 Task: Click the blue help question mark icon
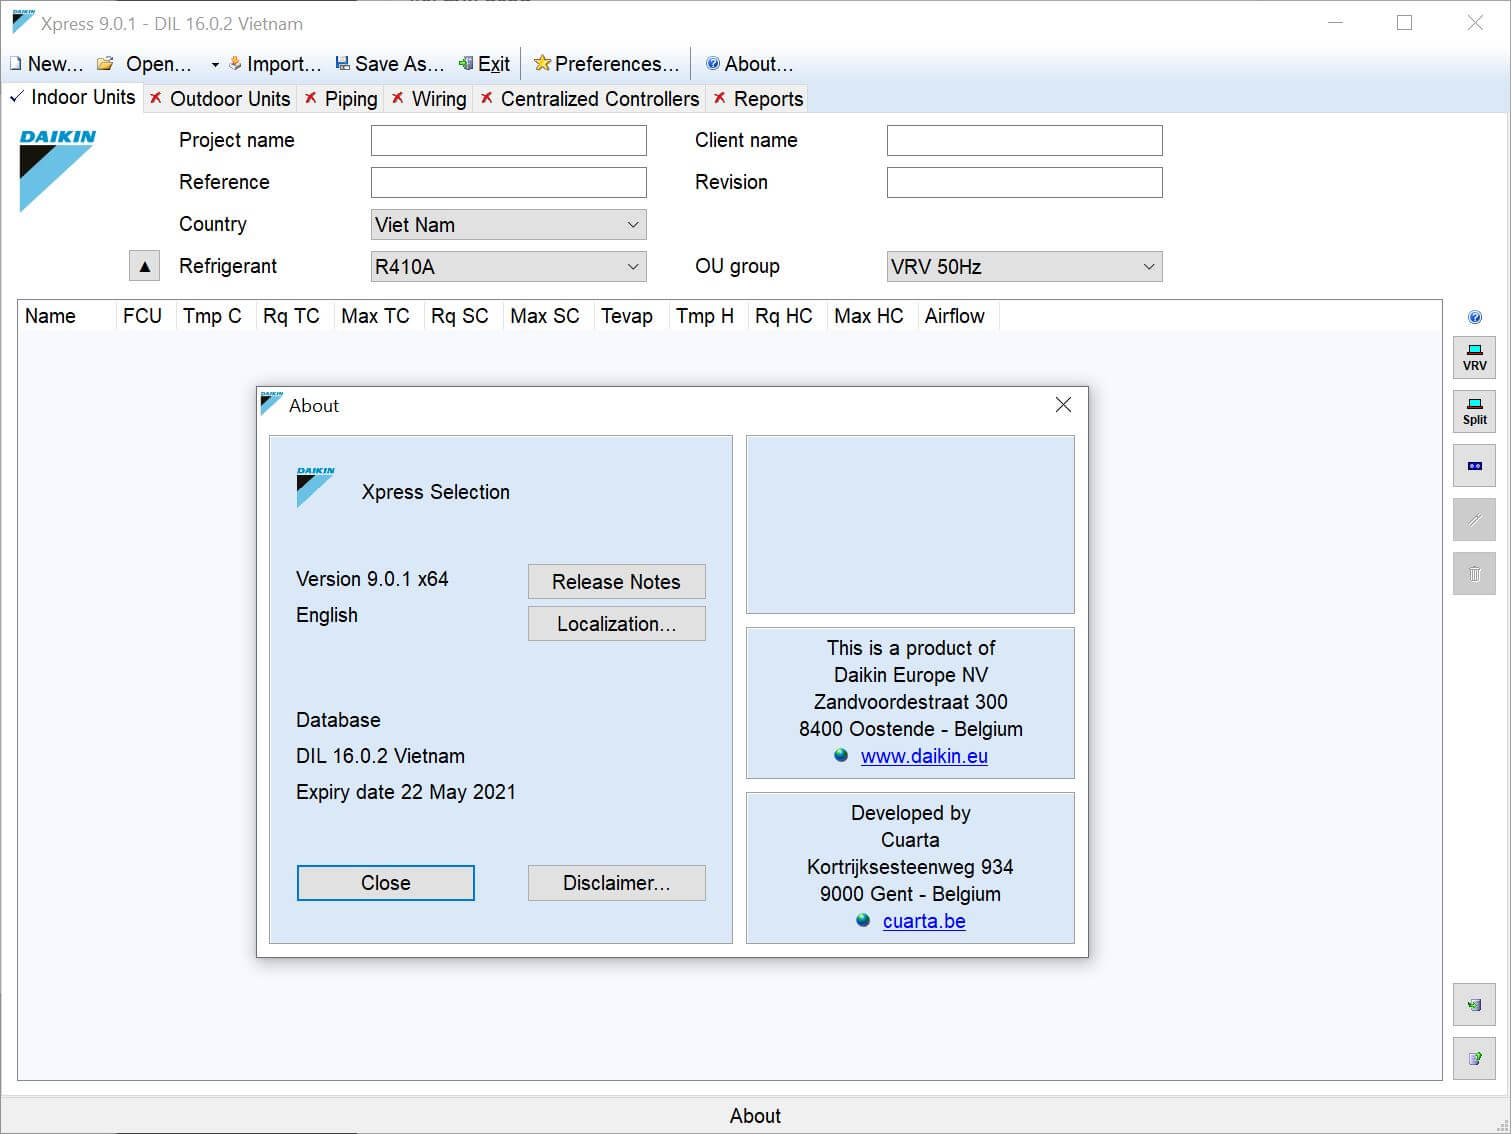[1474, 317]
